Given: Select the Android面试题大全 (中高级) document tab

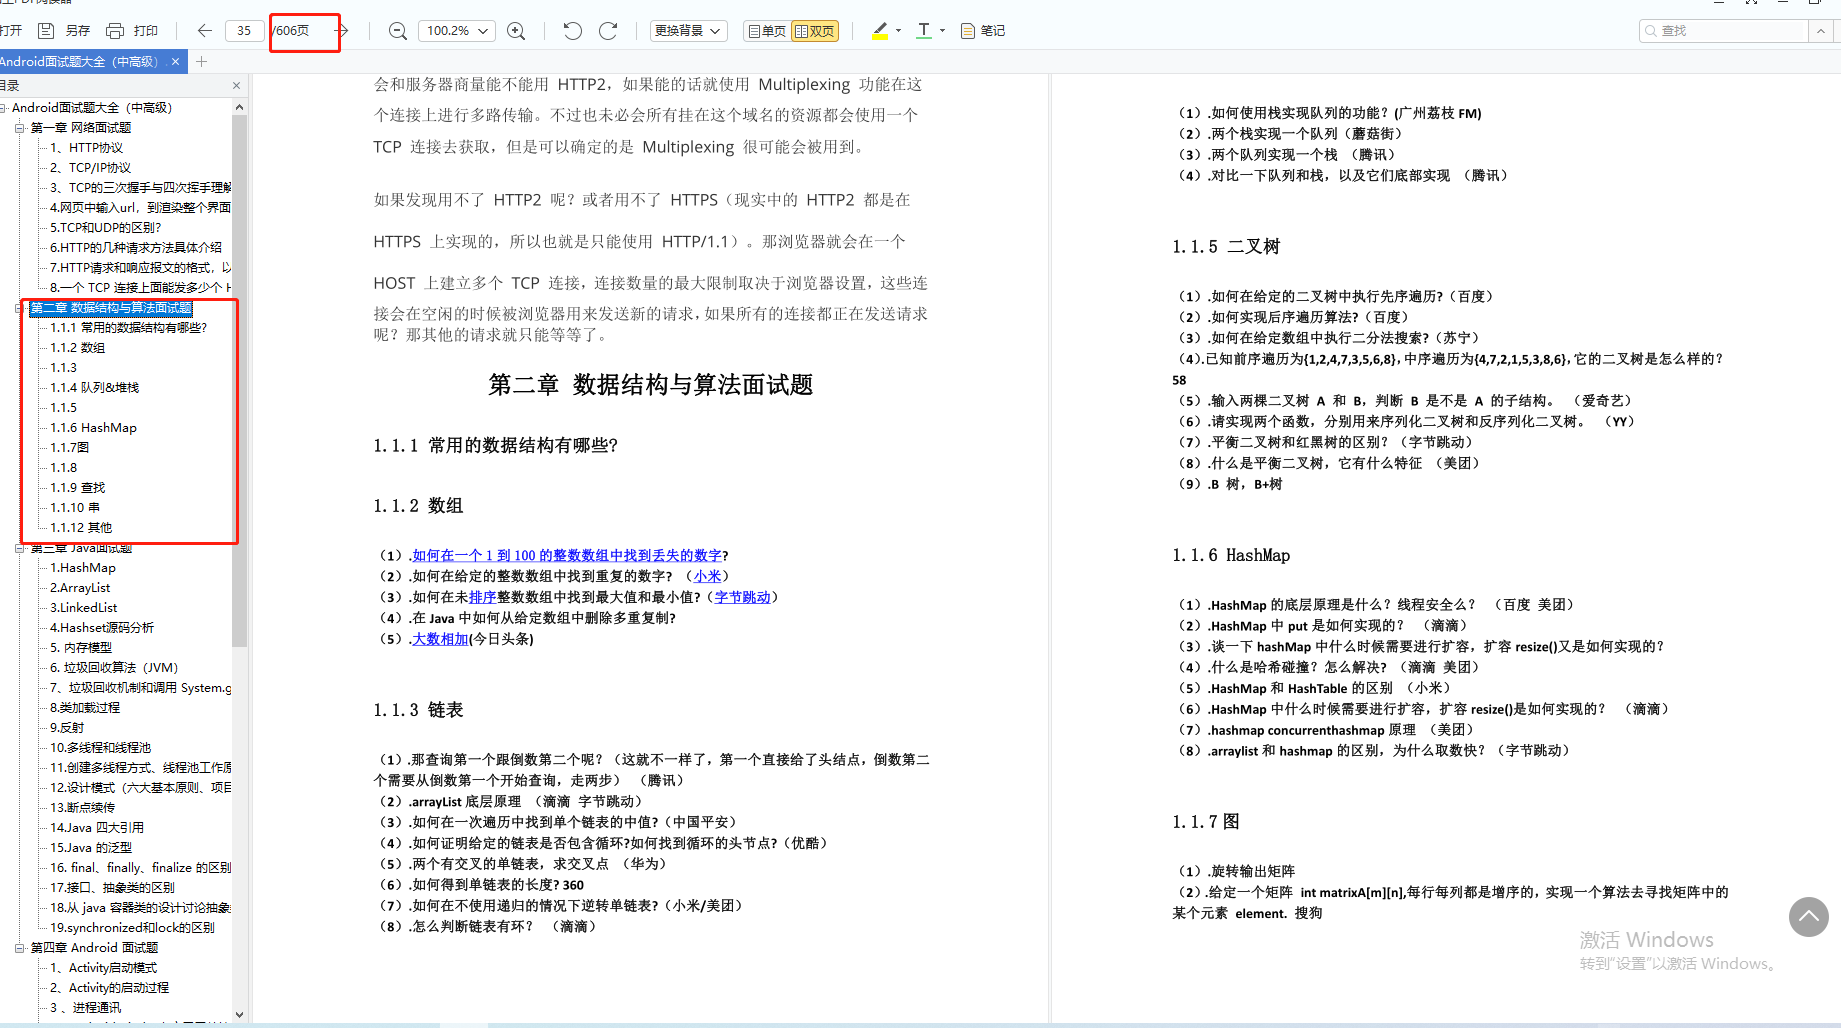Looking at the screenshot, I should 82,62.
